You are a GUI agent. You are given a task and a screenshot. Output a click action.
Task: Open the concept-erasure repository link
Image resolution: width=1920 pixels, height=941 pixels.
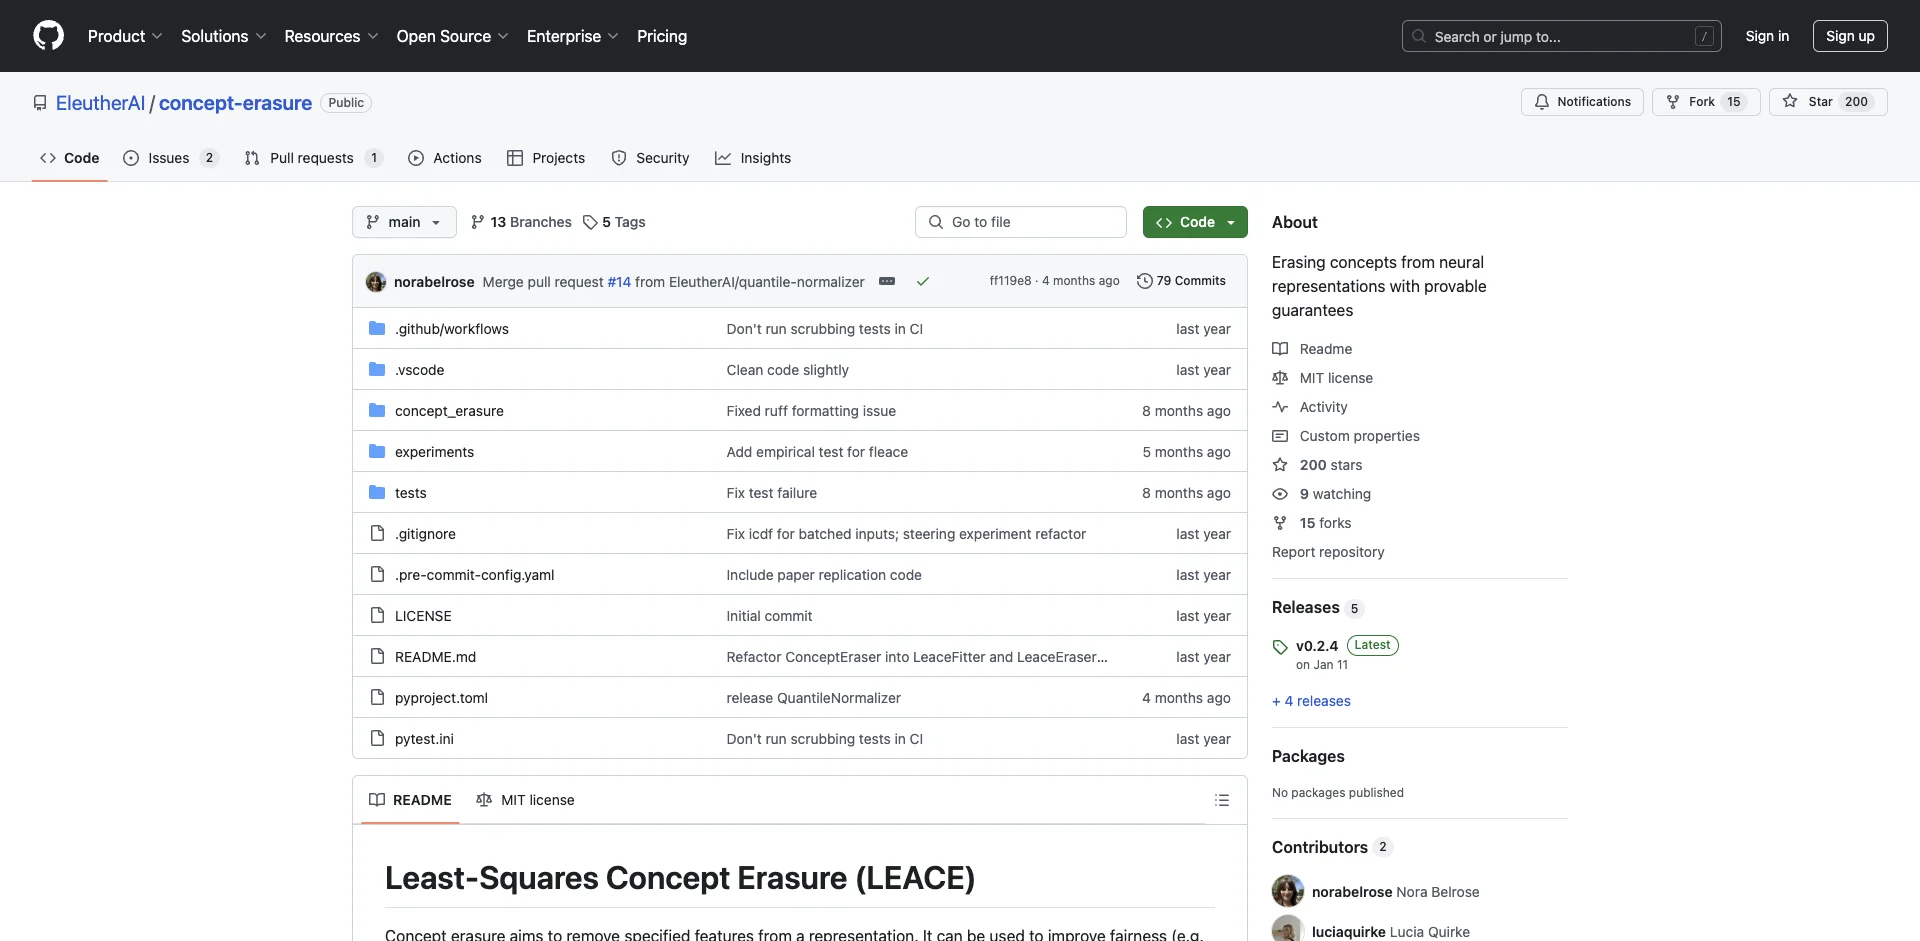(235, 103)
